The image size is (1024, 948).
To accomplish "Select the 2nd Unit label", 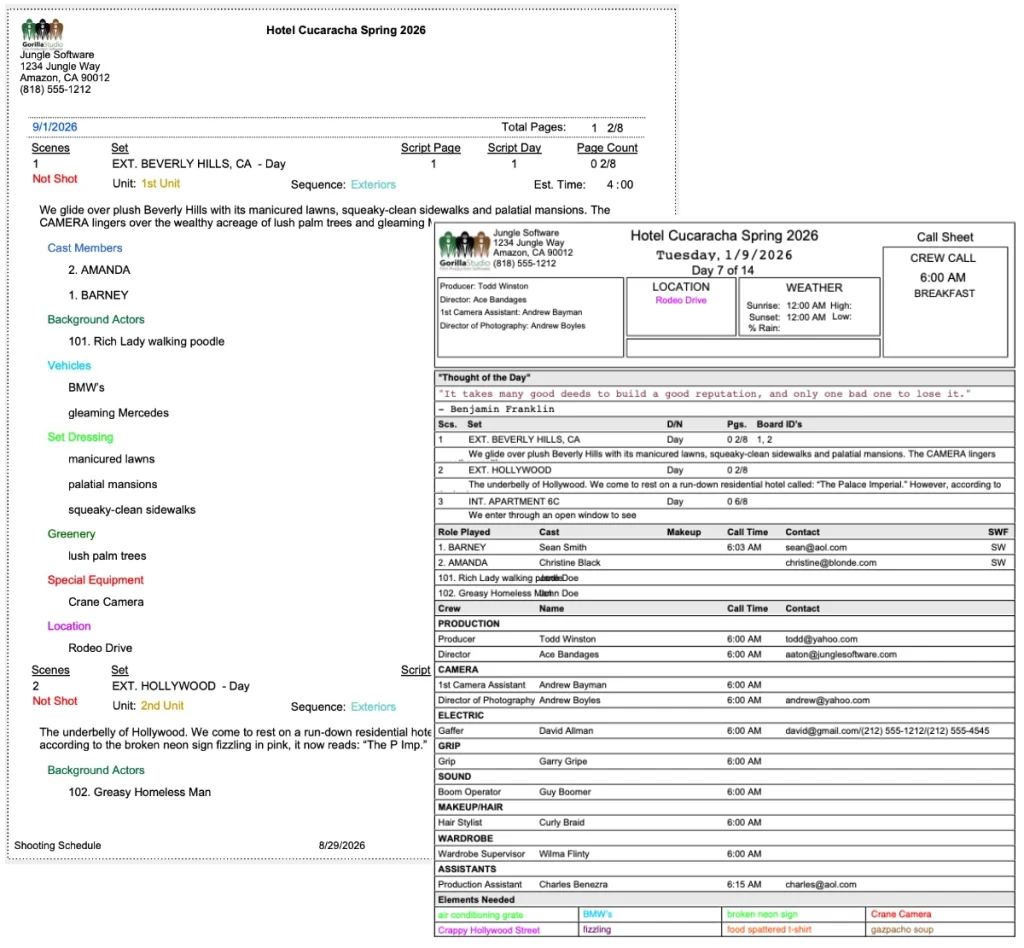I will 163,706.
